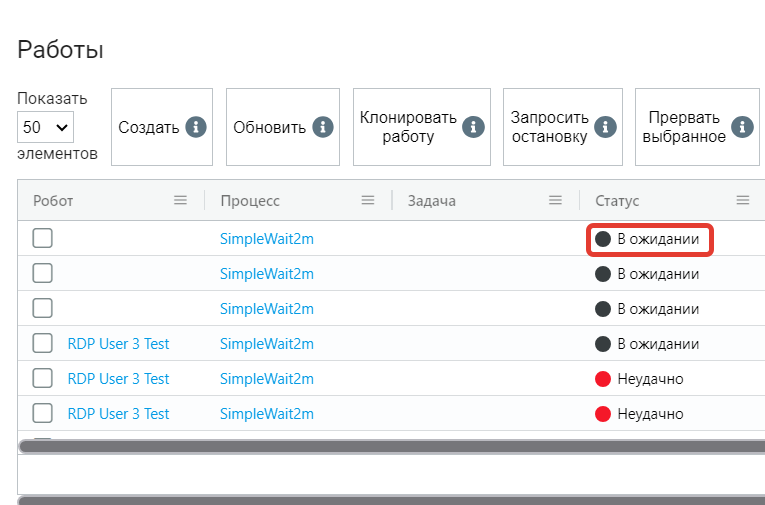Open the Статус column menu icon

click(743, 200)
